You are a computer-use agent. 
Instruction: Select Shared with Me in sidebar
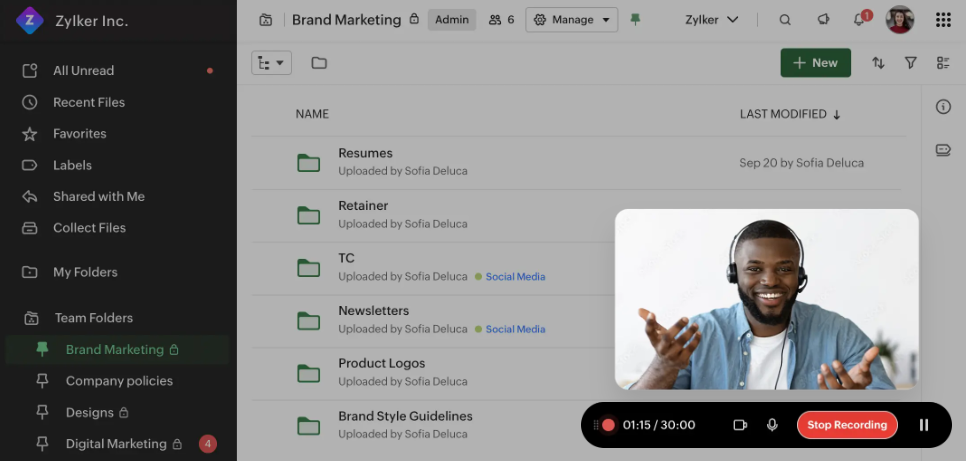coord(98,197)
